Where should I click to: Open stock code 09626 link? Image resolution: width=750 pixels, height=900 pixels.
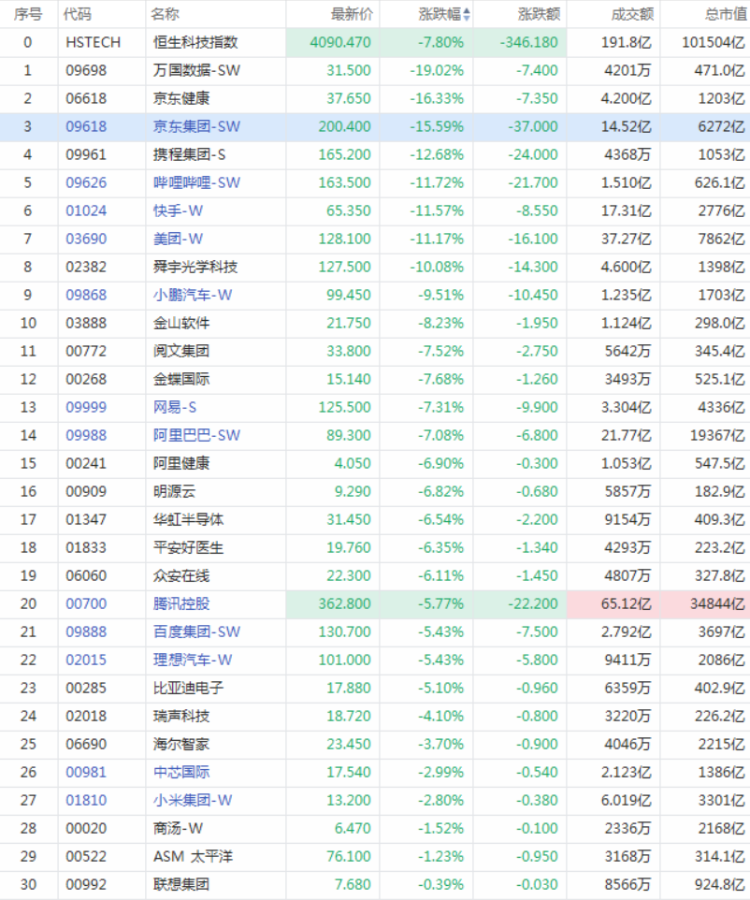[x=86, y=183]
